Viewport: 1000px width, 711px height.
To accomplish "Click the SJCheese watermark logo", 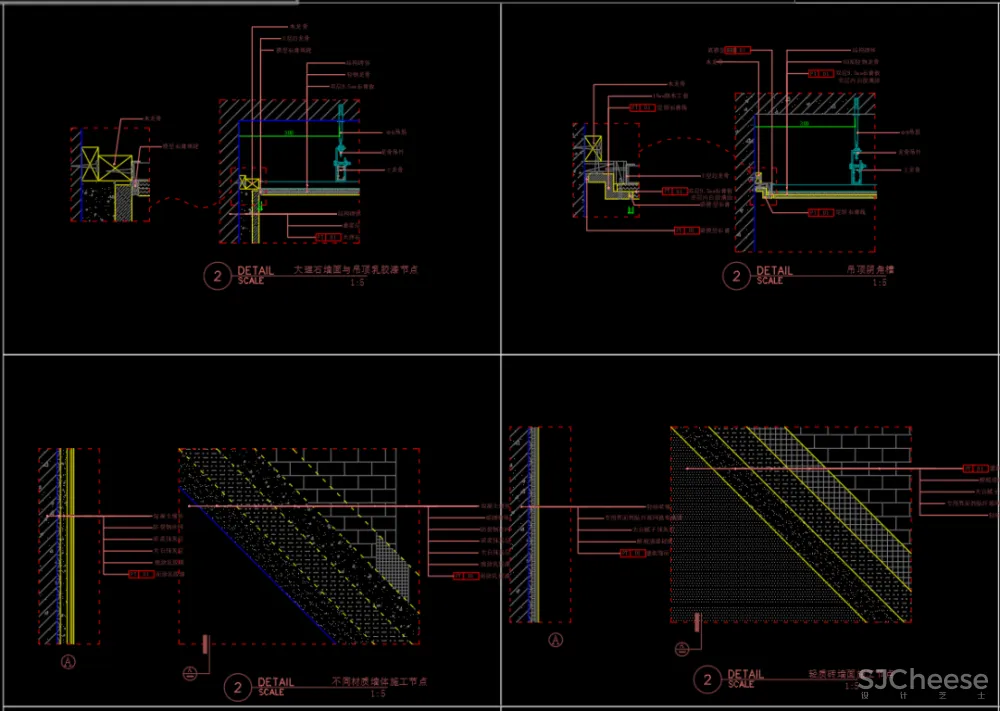I will click(922, 682).
